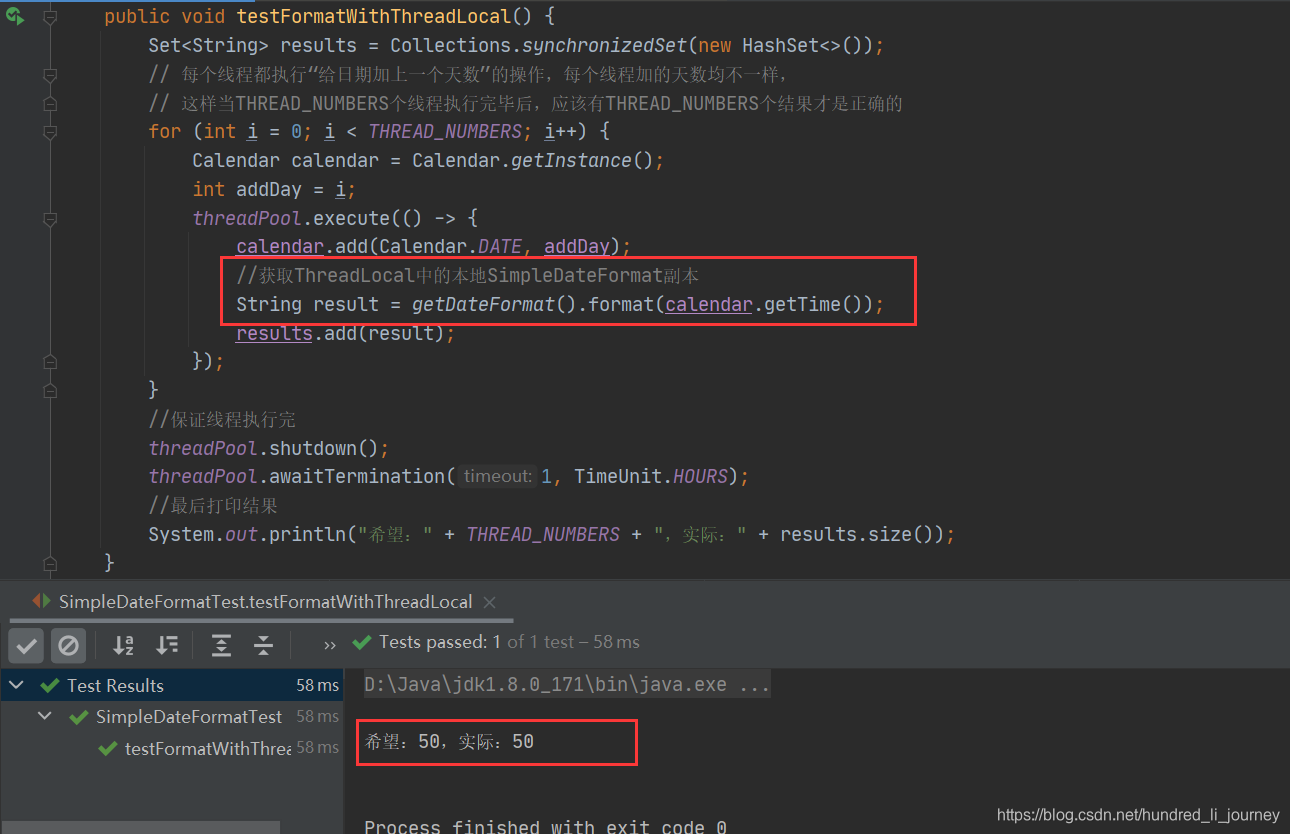This screenshot has height=834, width=1290.
Task: Click the green check icon beside testFormatWithThrea
Action: pyautogui.click(x=108, y=747)
